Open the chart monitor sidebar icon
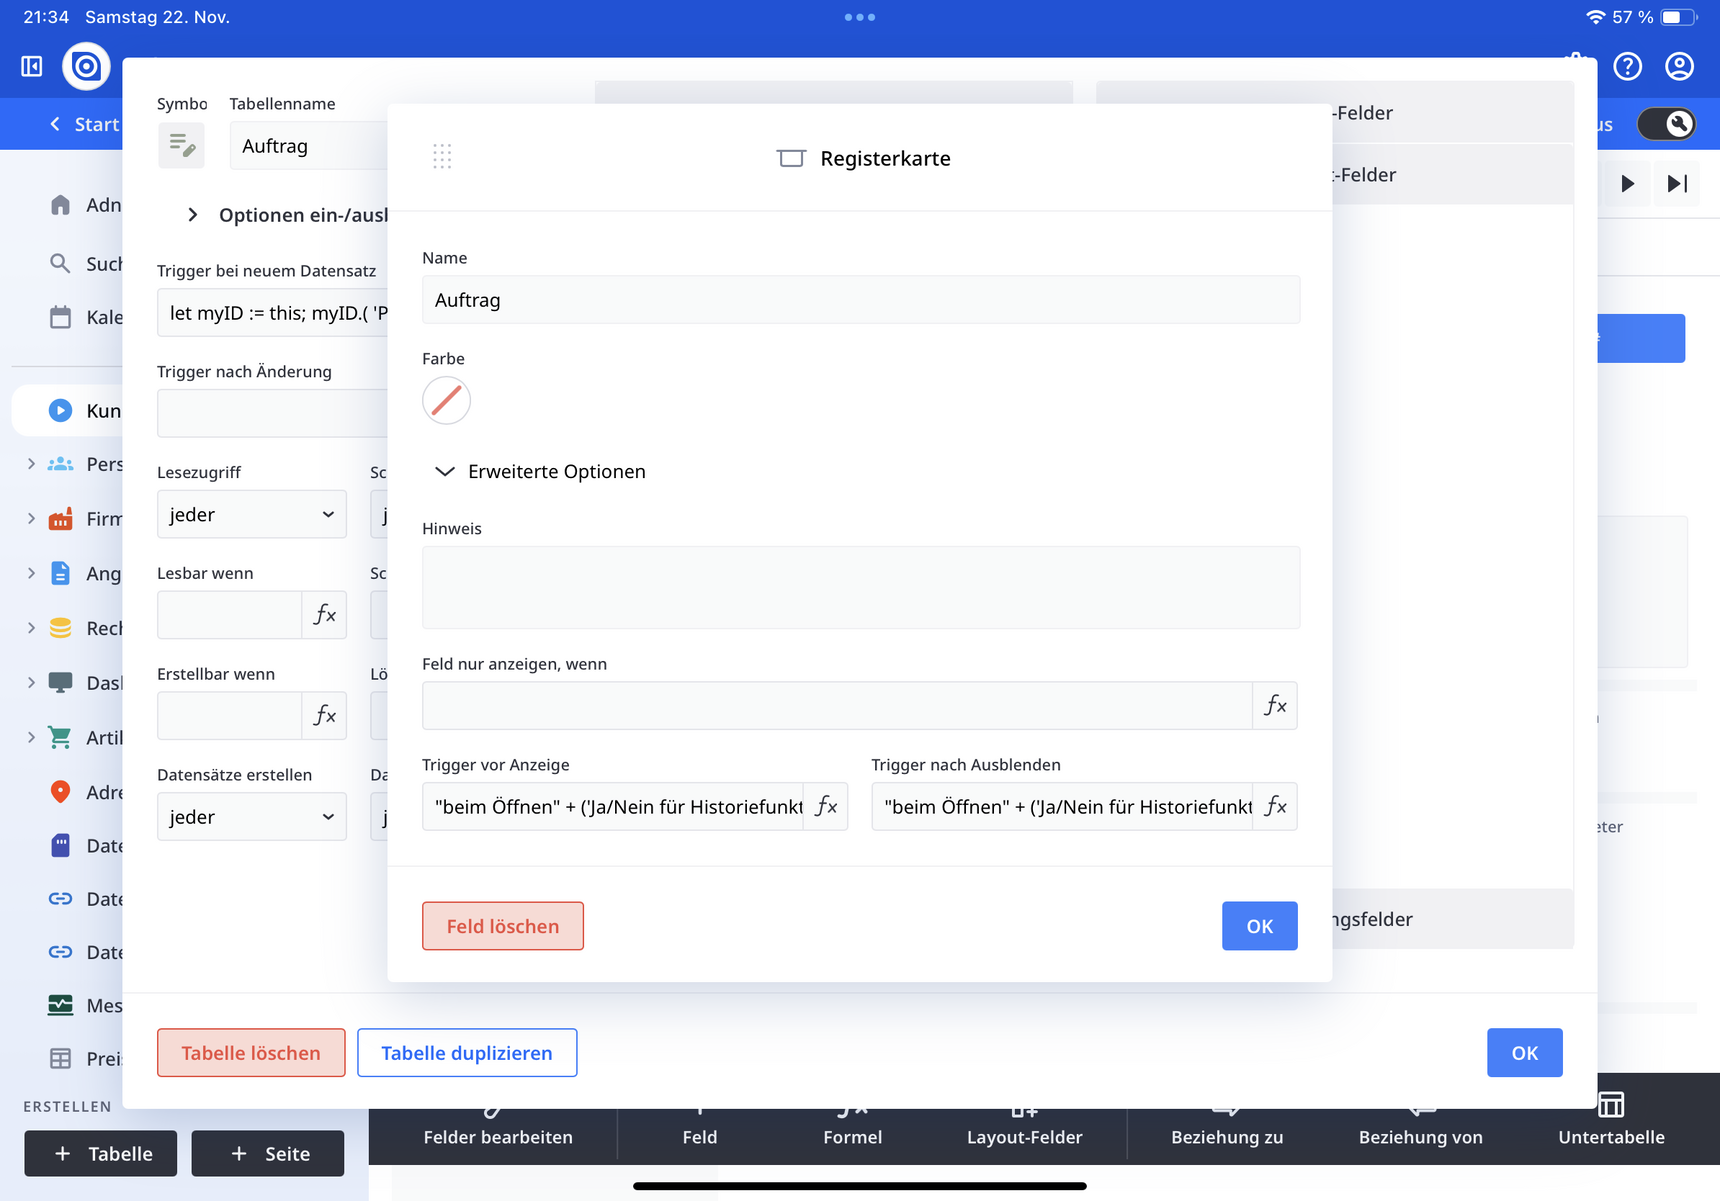 pyautogui.click(x=61, y=1005)
